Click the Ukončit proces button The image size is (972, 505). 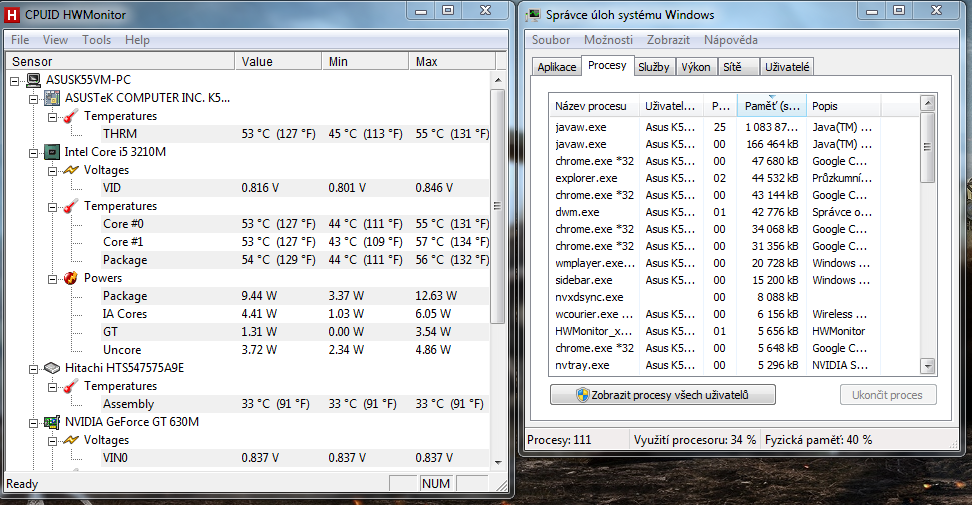888,395
